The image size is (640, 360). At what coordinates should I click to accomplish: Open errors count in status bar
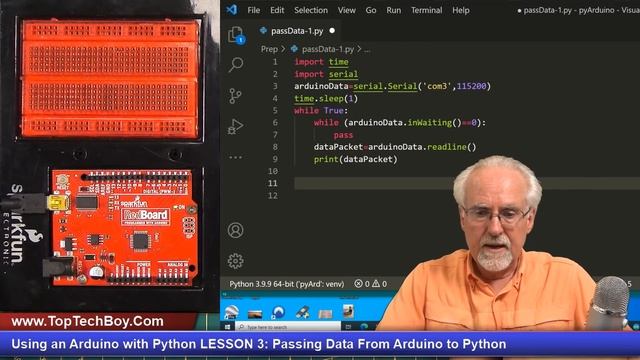362,284
